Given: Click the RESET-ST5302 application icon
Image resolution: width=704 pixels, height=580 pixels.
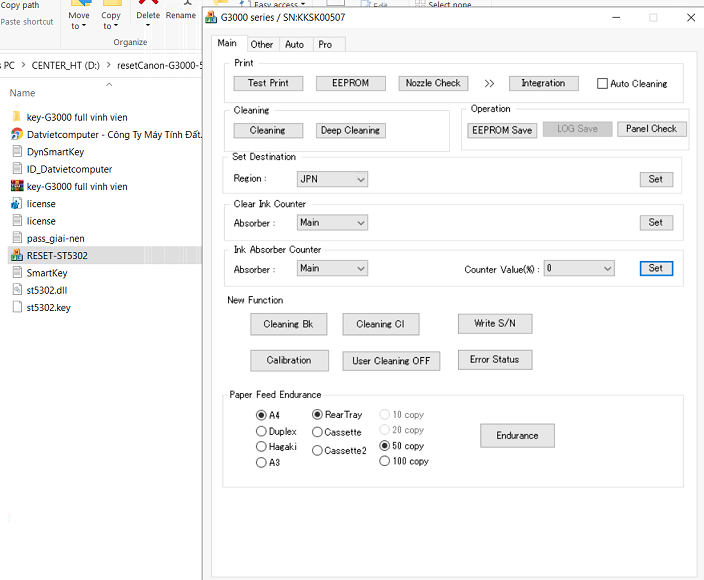Looking at the screenshot, I should [x=17, y=255].
